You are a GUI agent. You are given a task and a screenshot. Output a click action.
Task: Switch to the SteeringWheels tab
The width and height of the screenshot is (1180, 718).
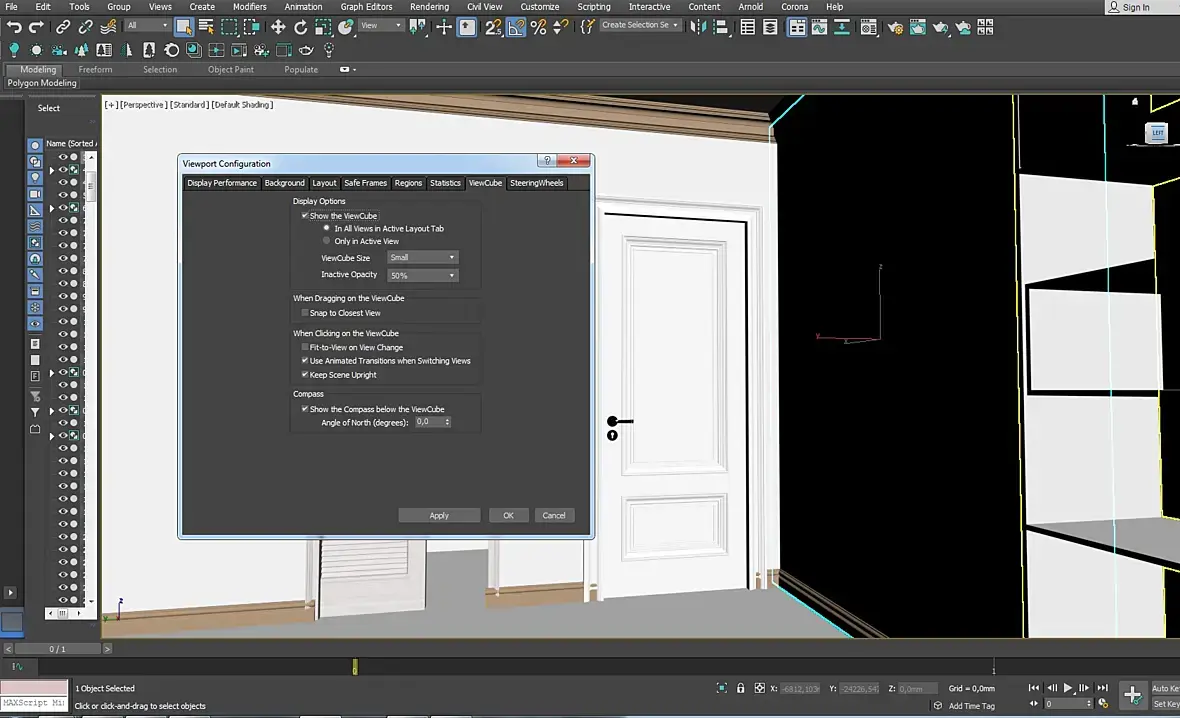[536, 183]
